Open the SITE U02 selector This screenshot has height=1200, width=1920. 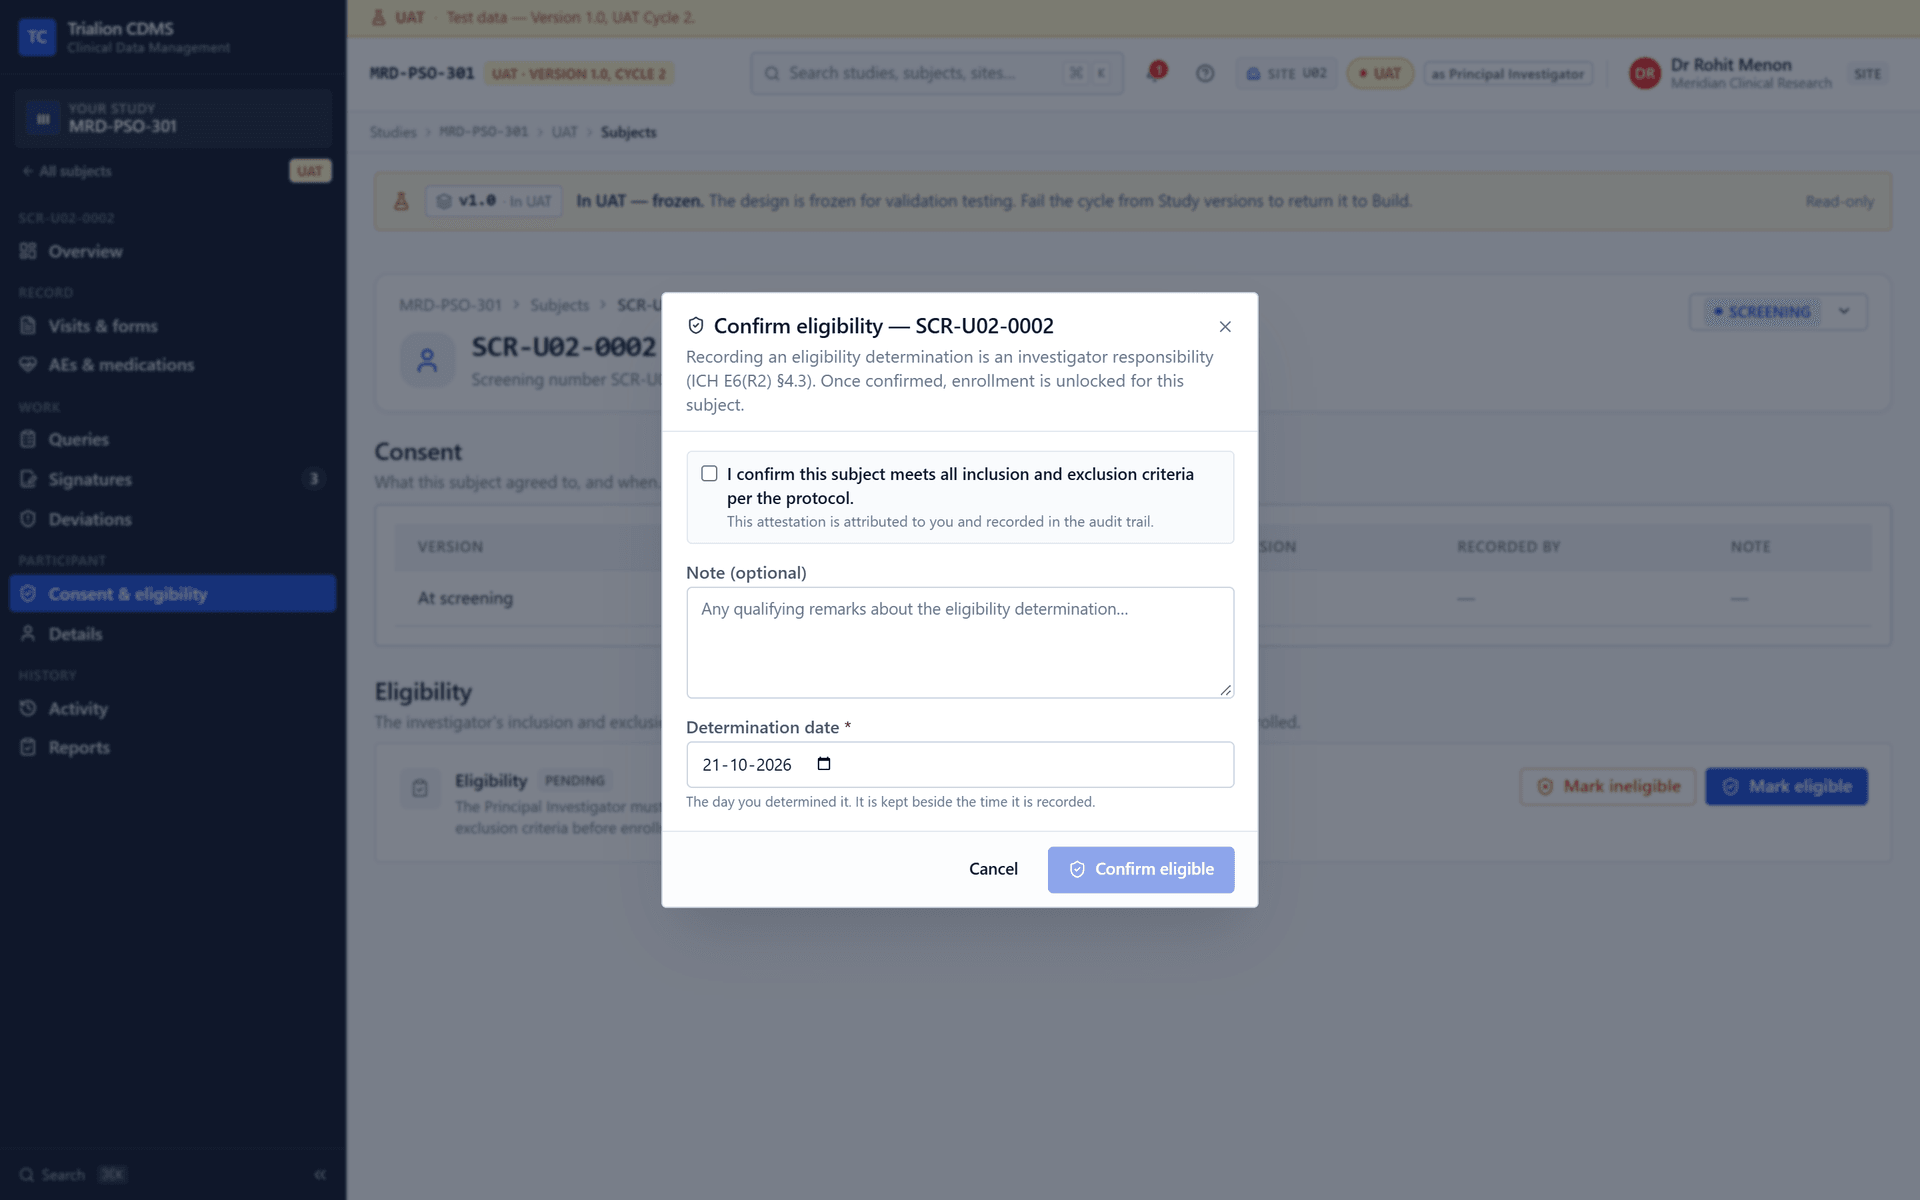coord(1286,73)
